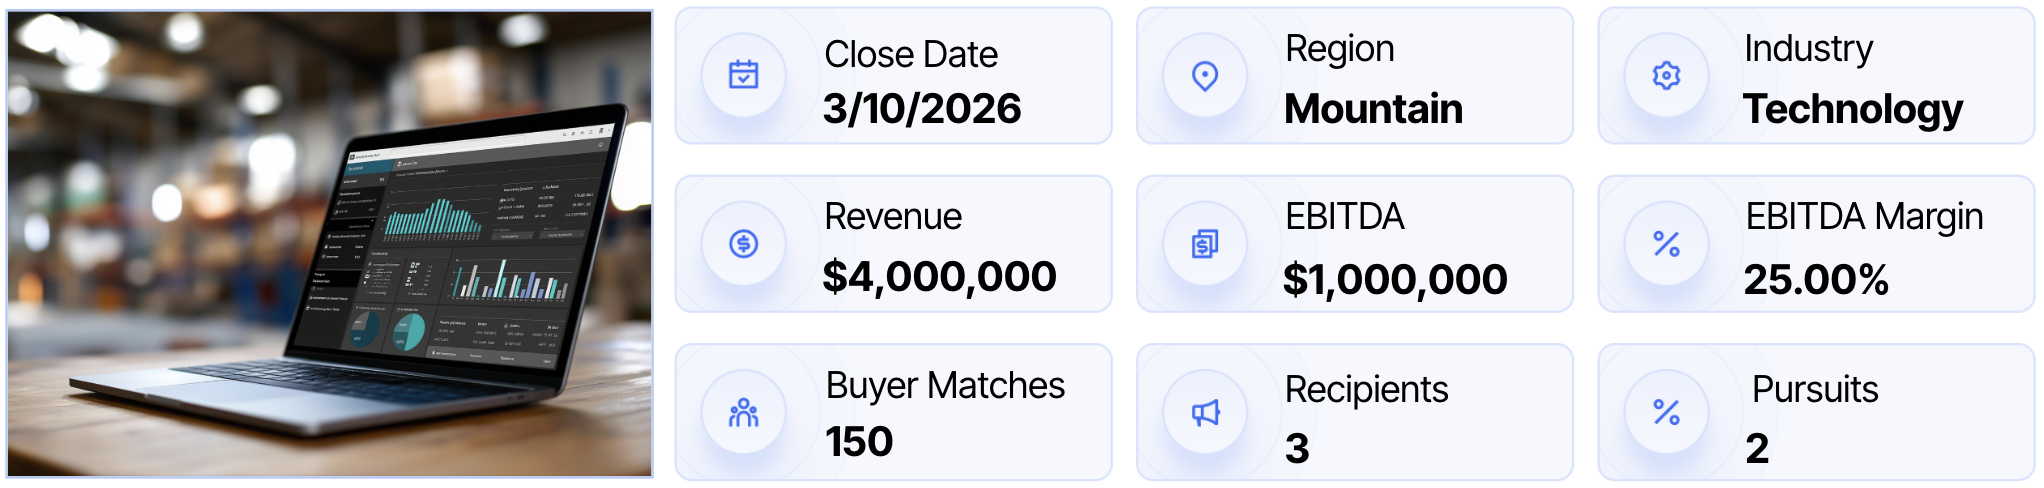The height and width of the screenshot is (488, 2044).
Task: Click the close date value 3/10/2026
Action: [x=922, y=109]
